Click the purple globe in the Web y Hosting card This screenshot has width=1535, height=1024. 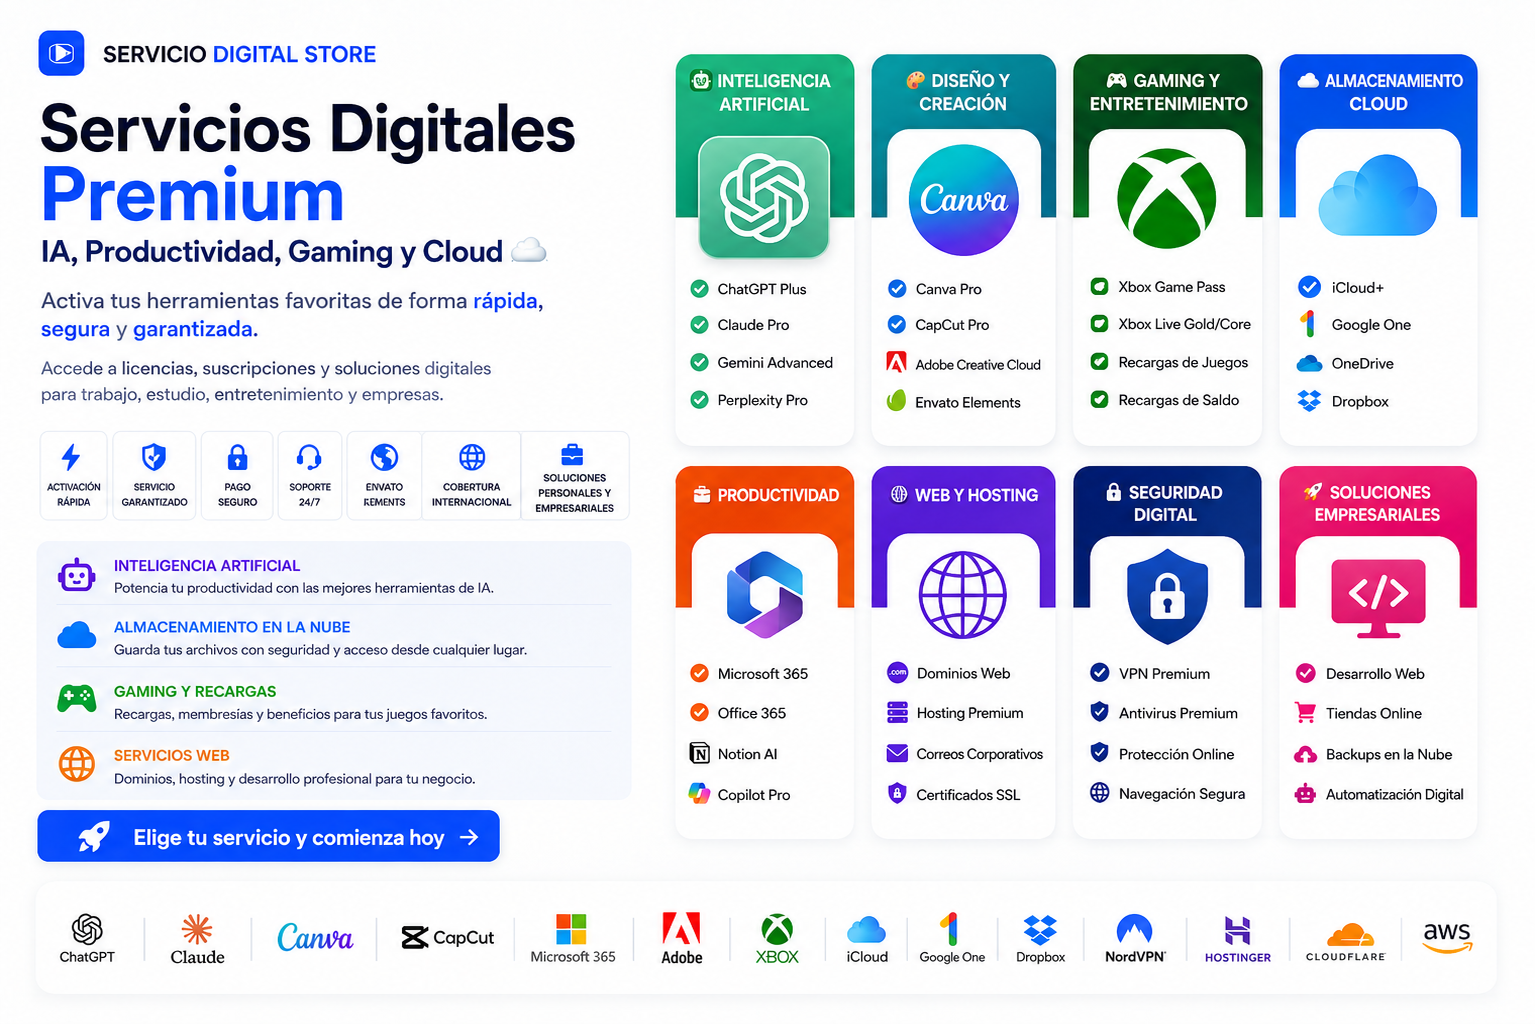pos(963,595)
